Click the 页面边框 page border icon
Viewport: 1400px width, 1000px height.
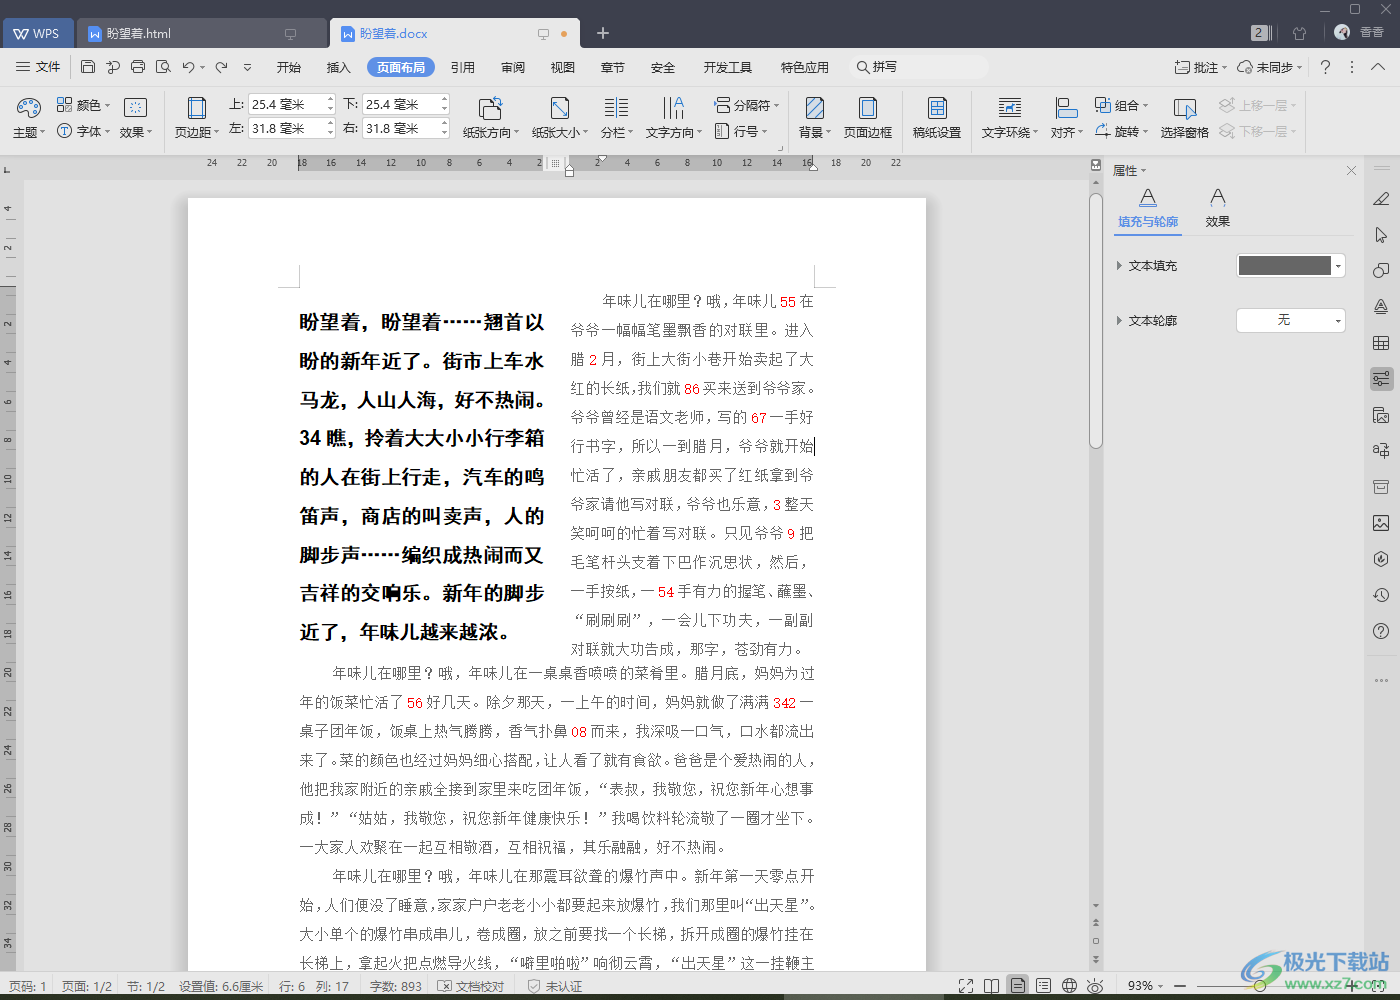coord(868,108)
